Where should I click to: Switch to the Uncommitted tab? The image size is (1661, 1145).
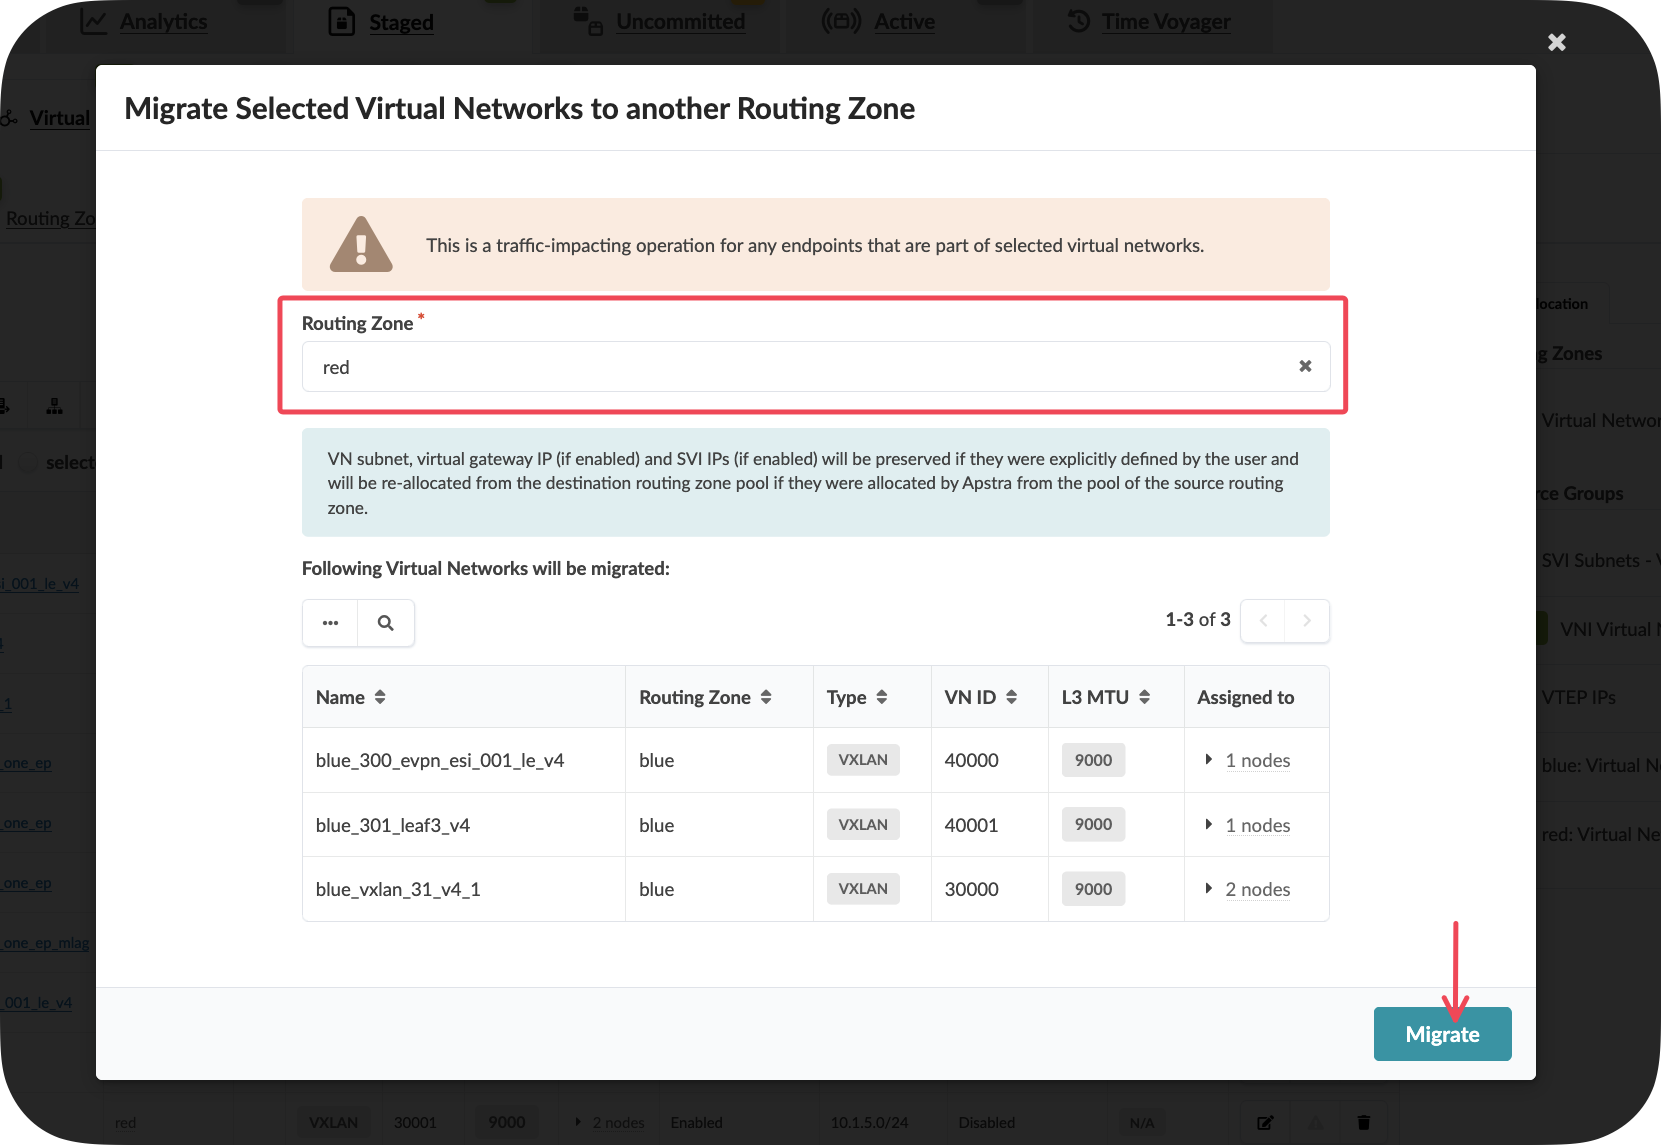pyautogui.click(x=680, y=22)
